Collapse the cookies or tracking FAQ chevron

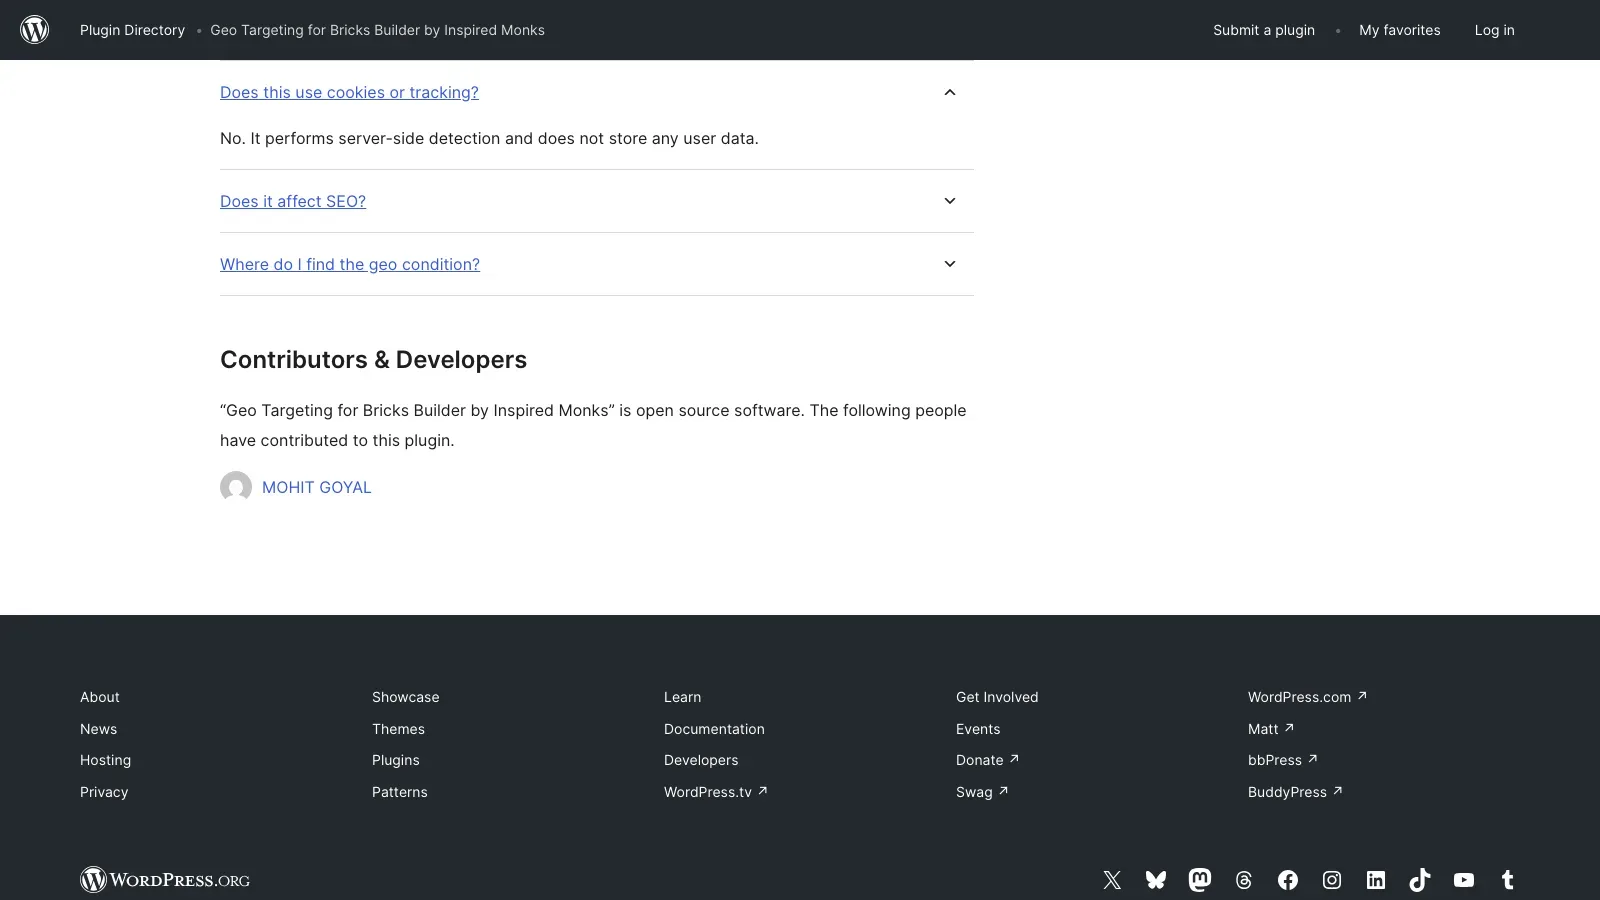point(950,92)
